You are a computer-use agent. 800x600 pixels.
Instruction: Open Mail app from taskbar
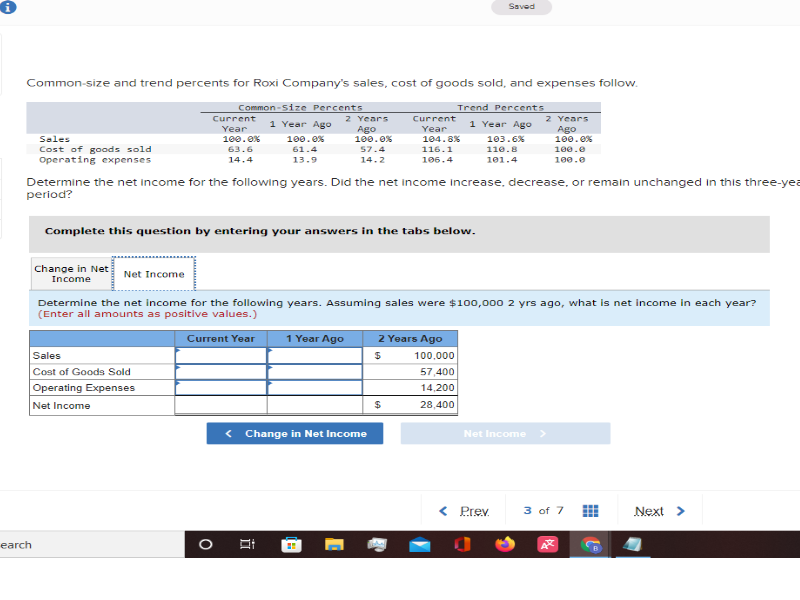(x=419, y=545)
